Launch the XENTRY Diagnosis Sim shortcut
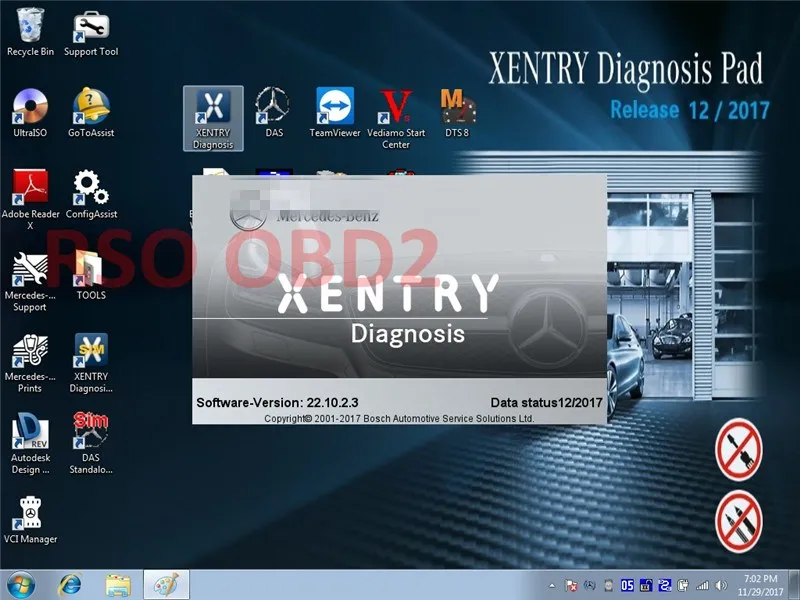 [x=91, y=362]
